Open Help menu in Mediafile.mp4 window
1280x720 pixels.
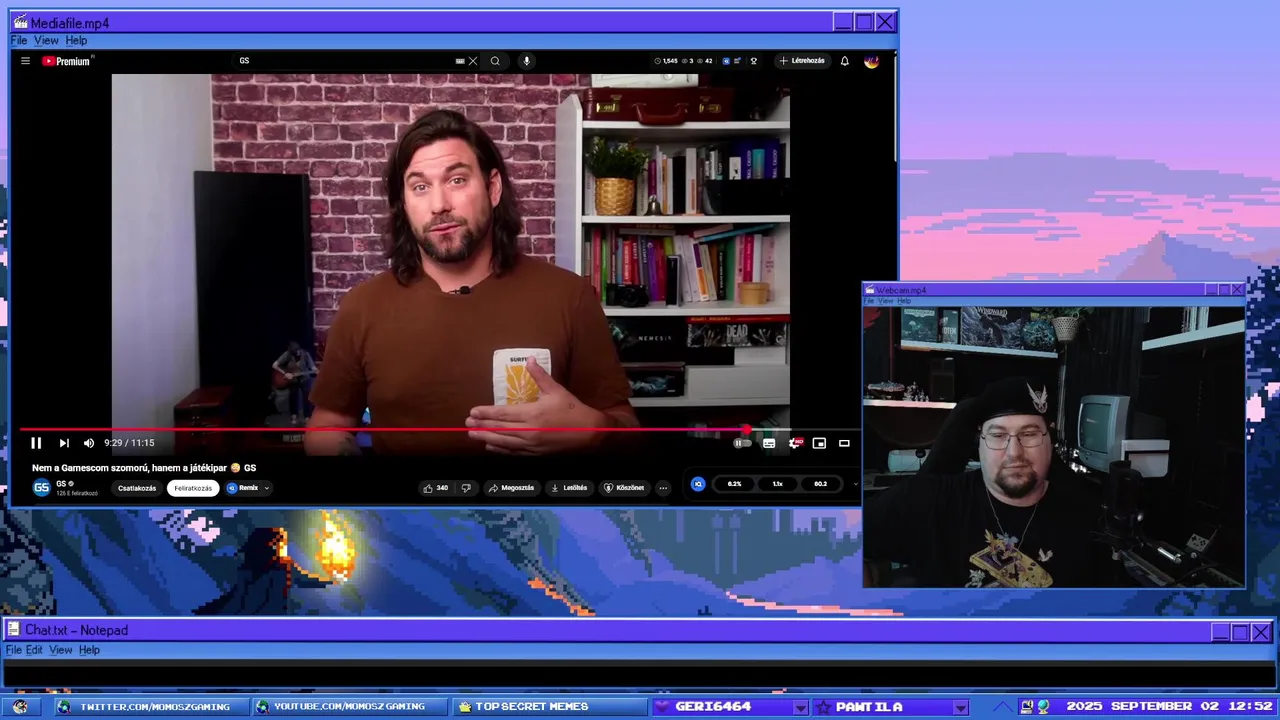click(77, 41)
